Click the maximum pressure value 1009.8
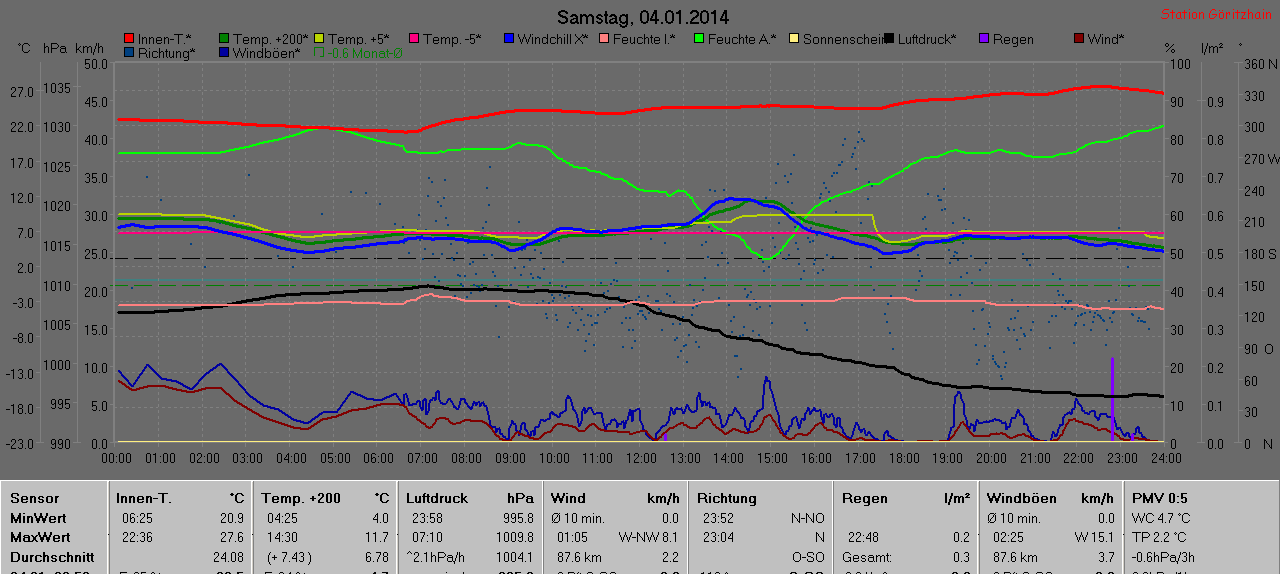The image size is (1280, 574). point(513,537)
